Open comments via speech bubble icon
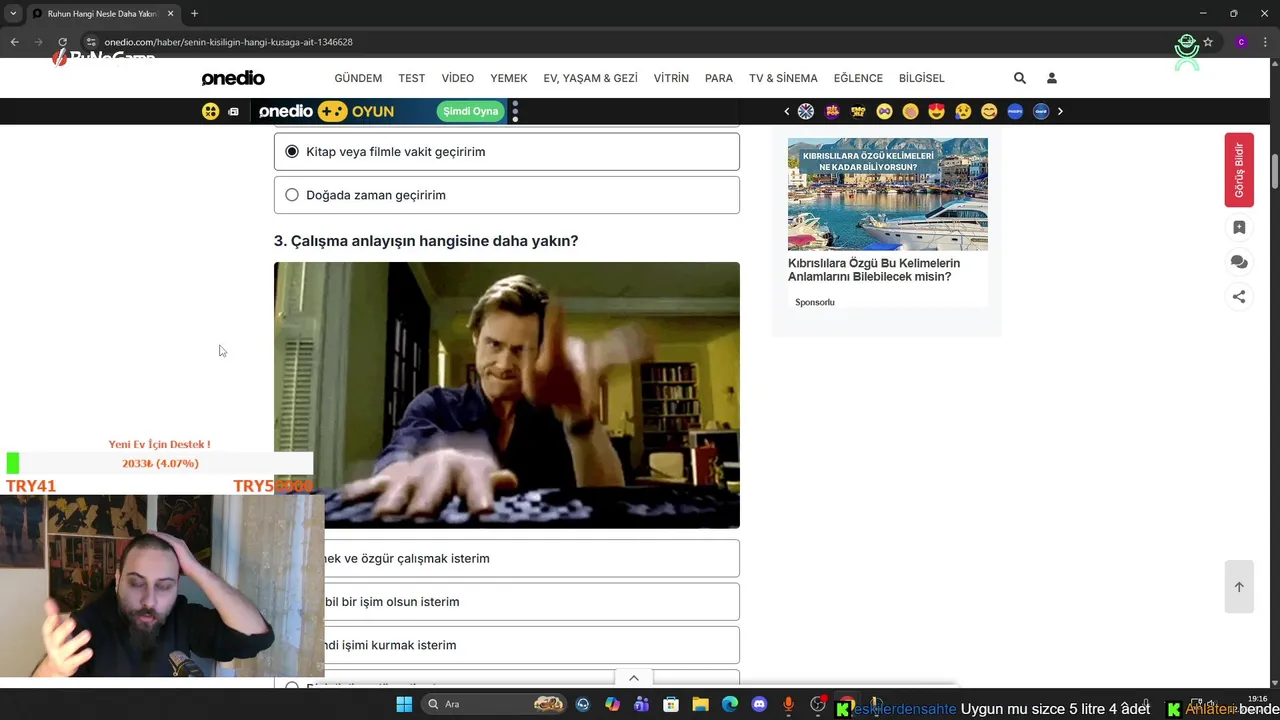The height and width of the screenshot is (720, 1280). coord(1239,262)
